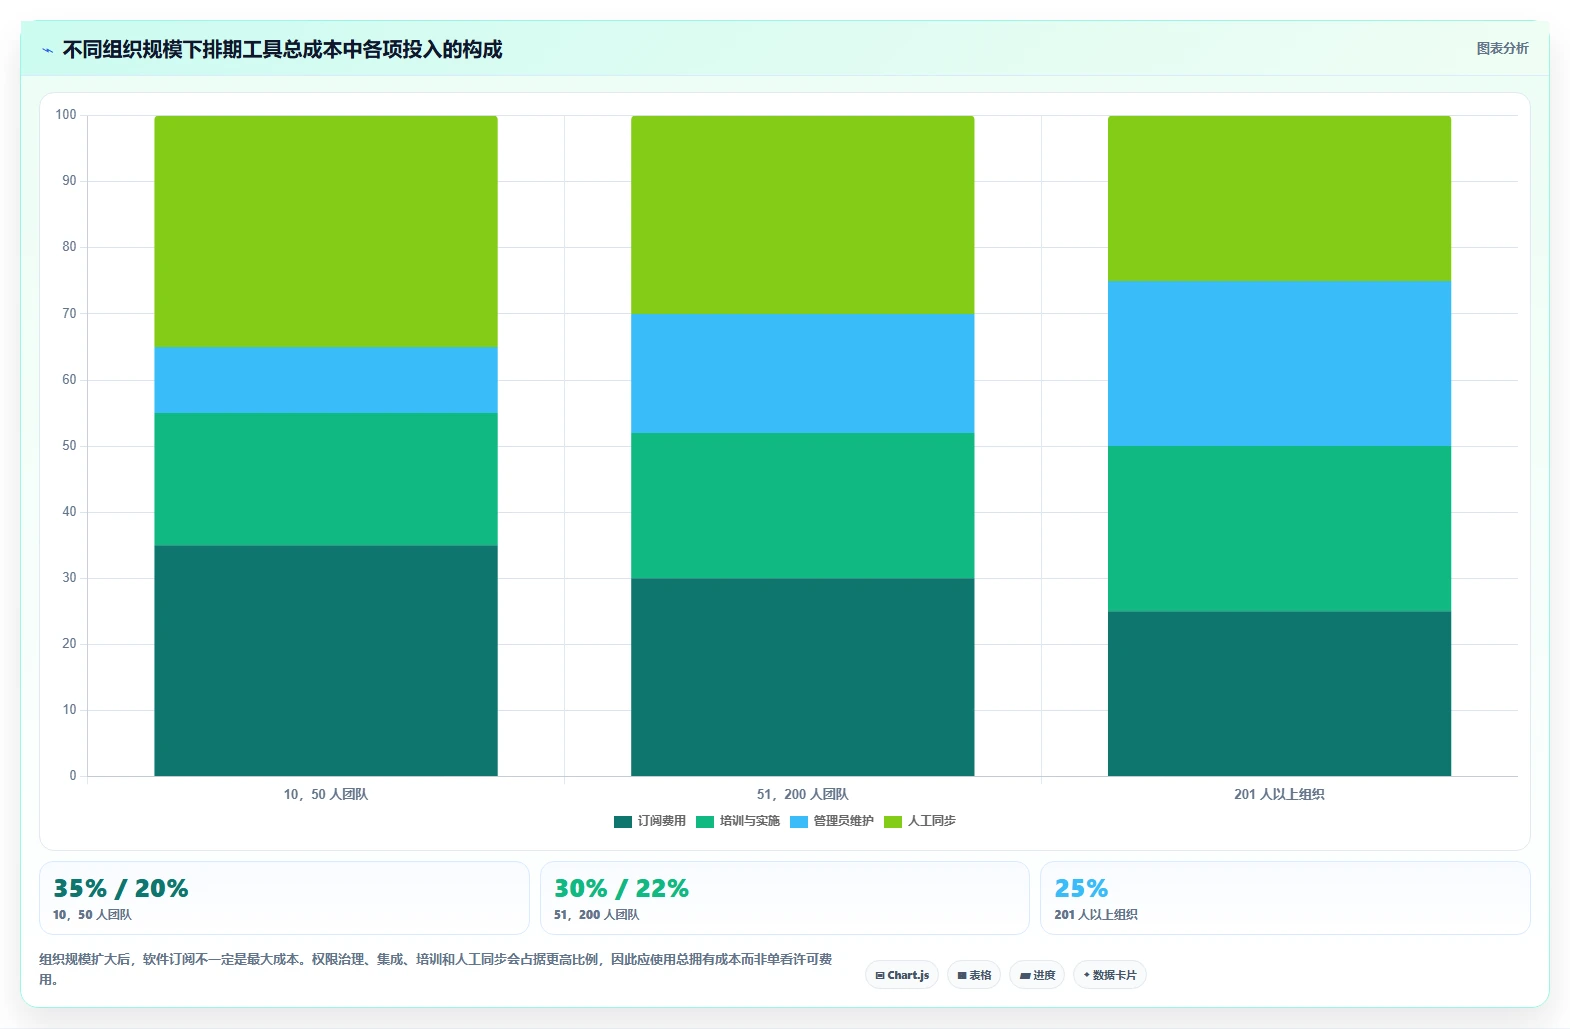Toggle the 人工同步 legend item
This screenshot has height=1029, width=1570.
pyautogui.click(x=920, y=821)
